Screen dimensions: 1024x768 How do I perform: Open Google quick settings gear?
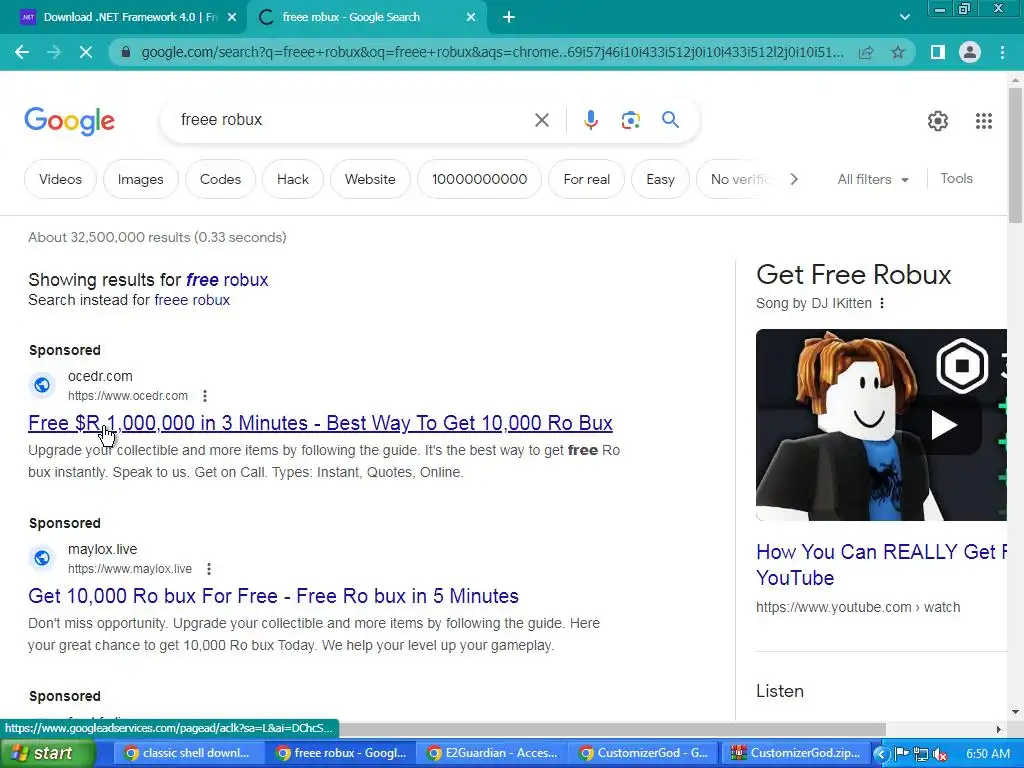(938, 121)
